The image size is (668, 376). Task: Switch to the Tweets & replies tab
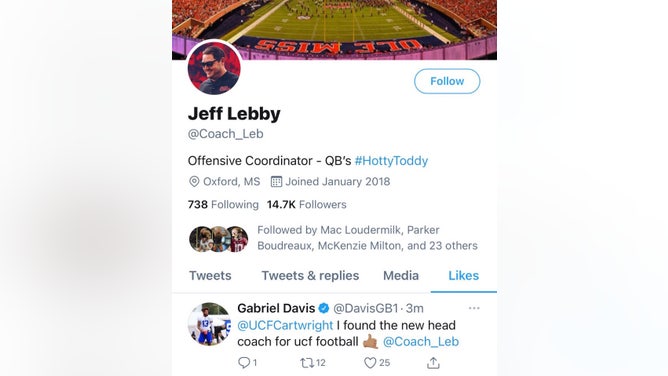pos(310,276)
